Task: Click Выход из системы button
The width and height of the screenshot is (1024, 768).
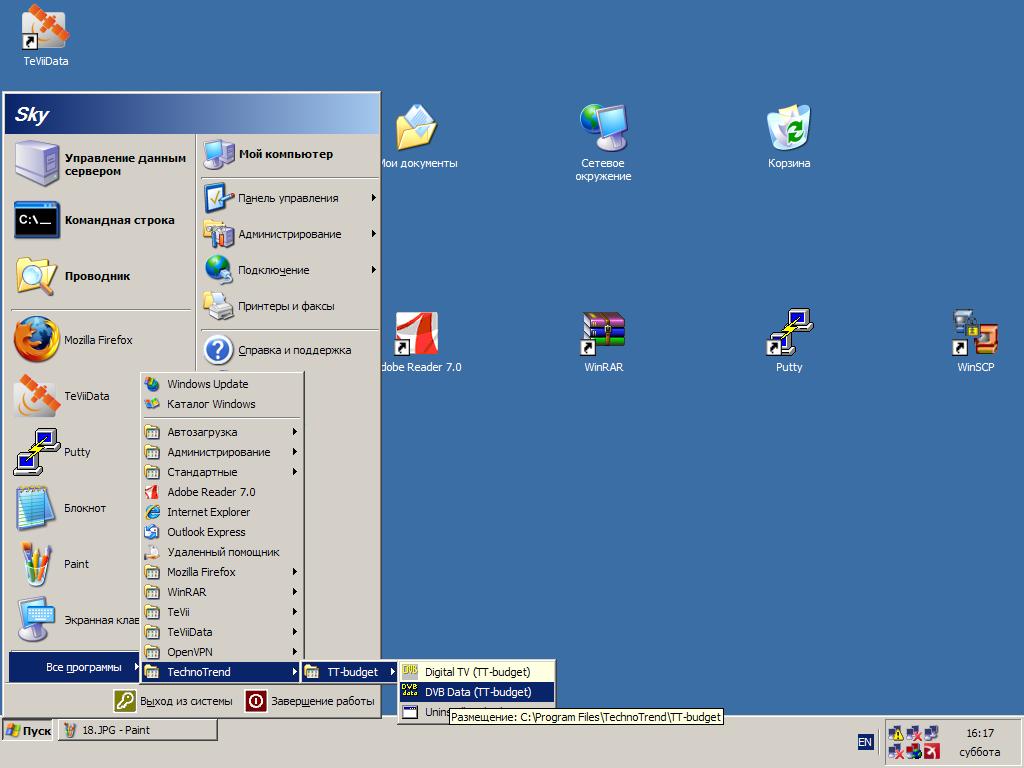Action: coord(174,701)
